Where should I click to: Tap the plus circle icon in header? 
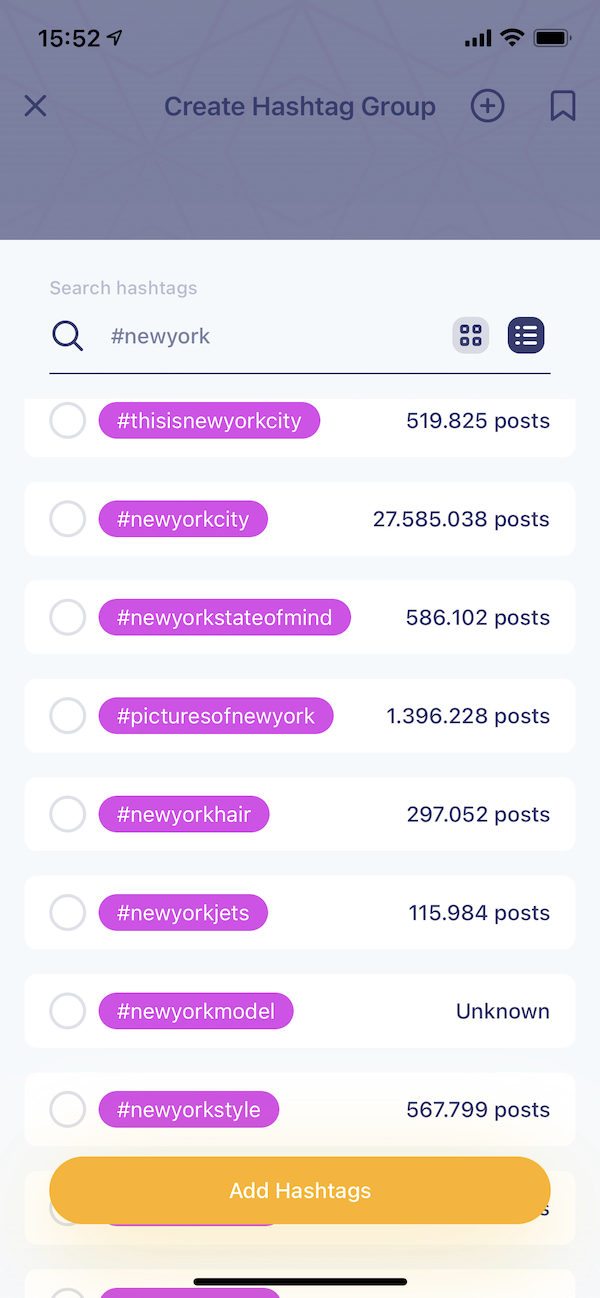[x=488, y=106]
